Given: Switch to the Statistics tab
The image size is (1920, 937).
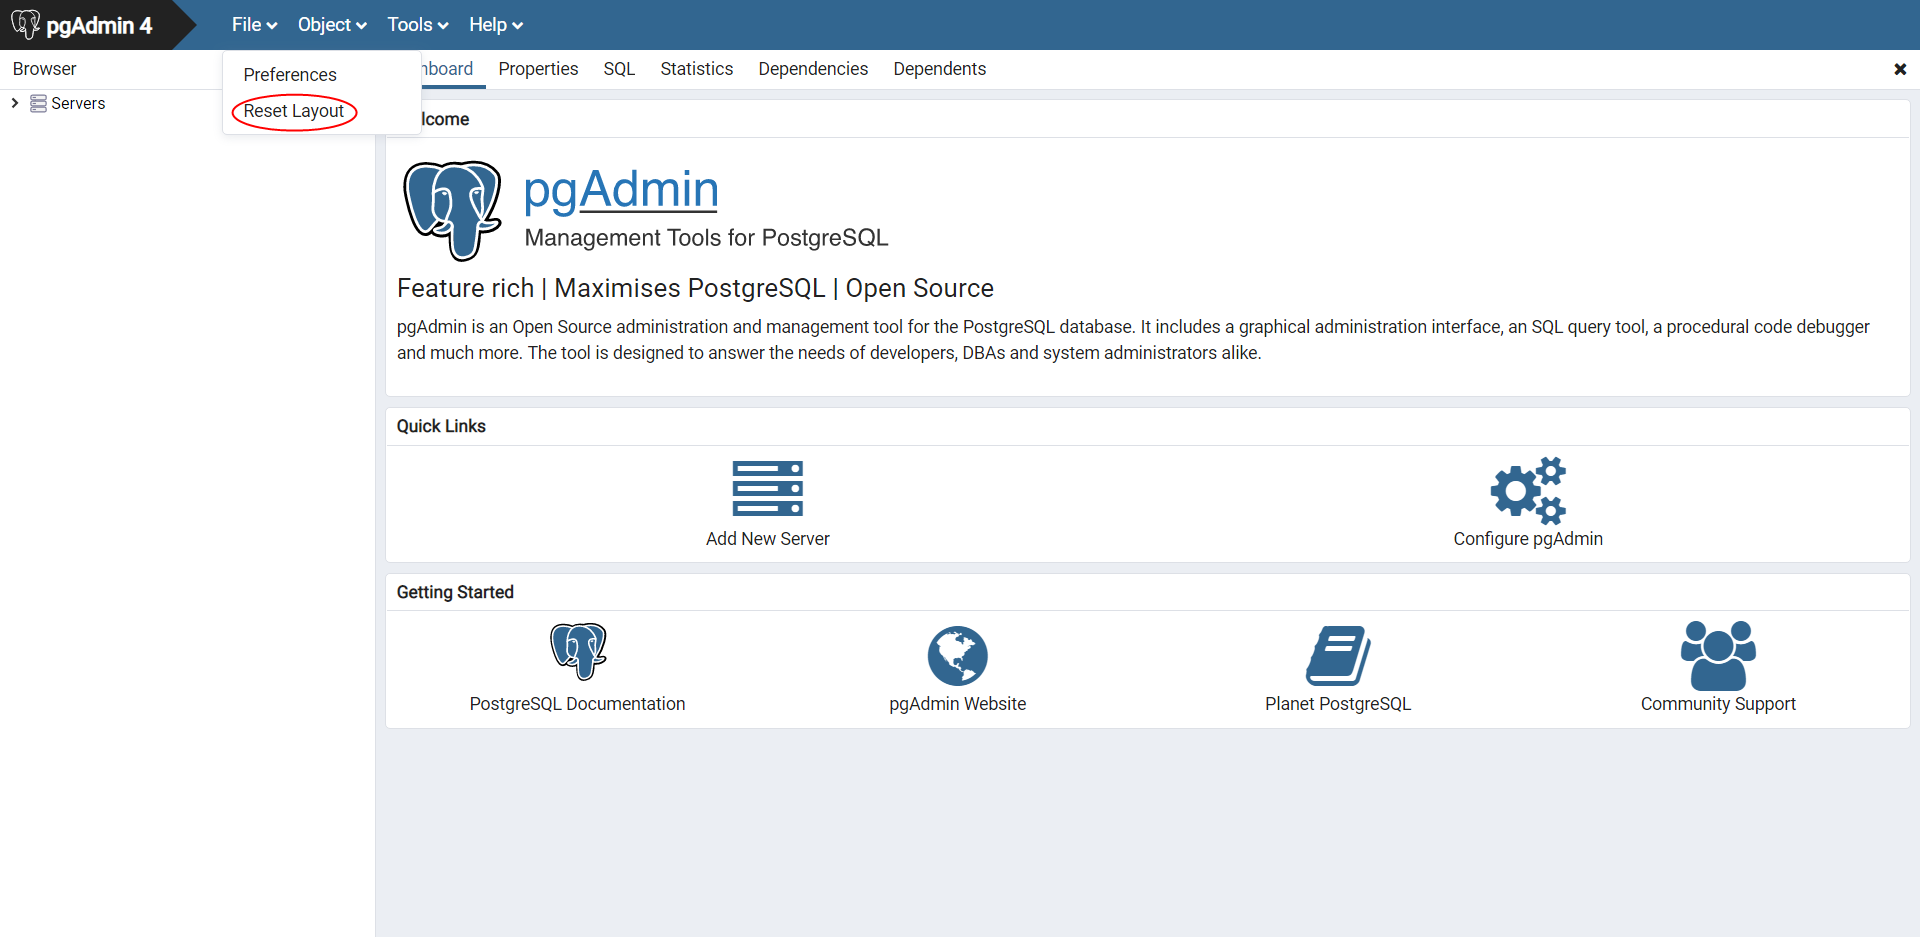Looking at the screenshot, I should [696, 69].
